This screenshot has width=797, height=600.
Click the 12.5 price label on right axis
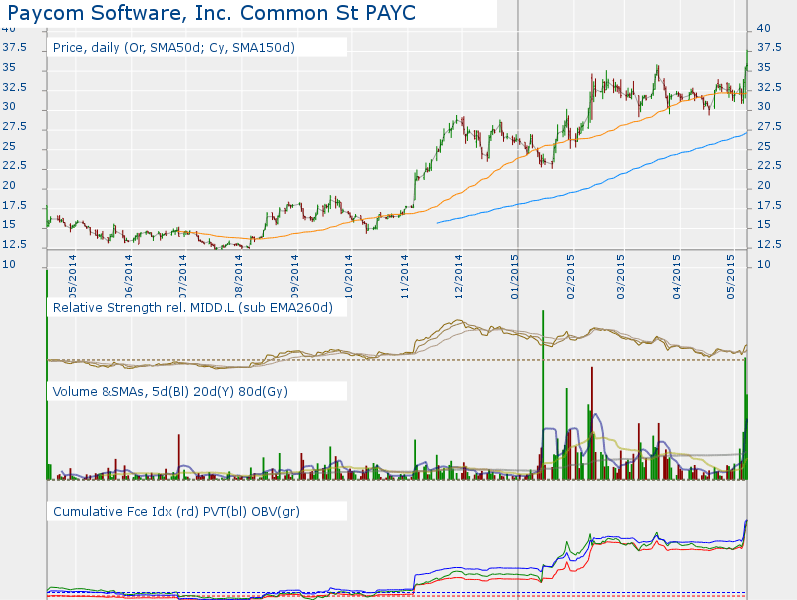[x=769, y=245]
